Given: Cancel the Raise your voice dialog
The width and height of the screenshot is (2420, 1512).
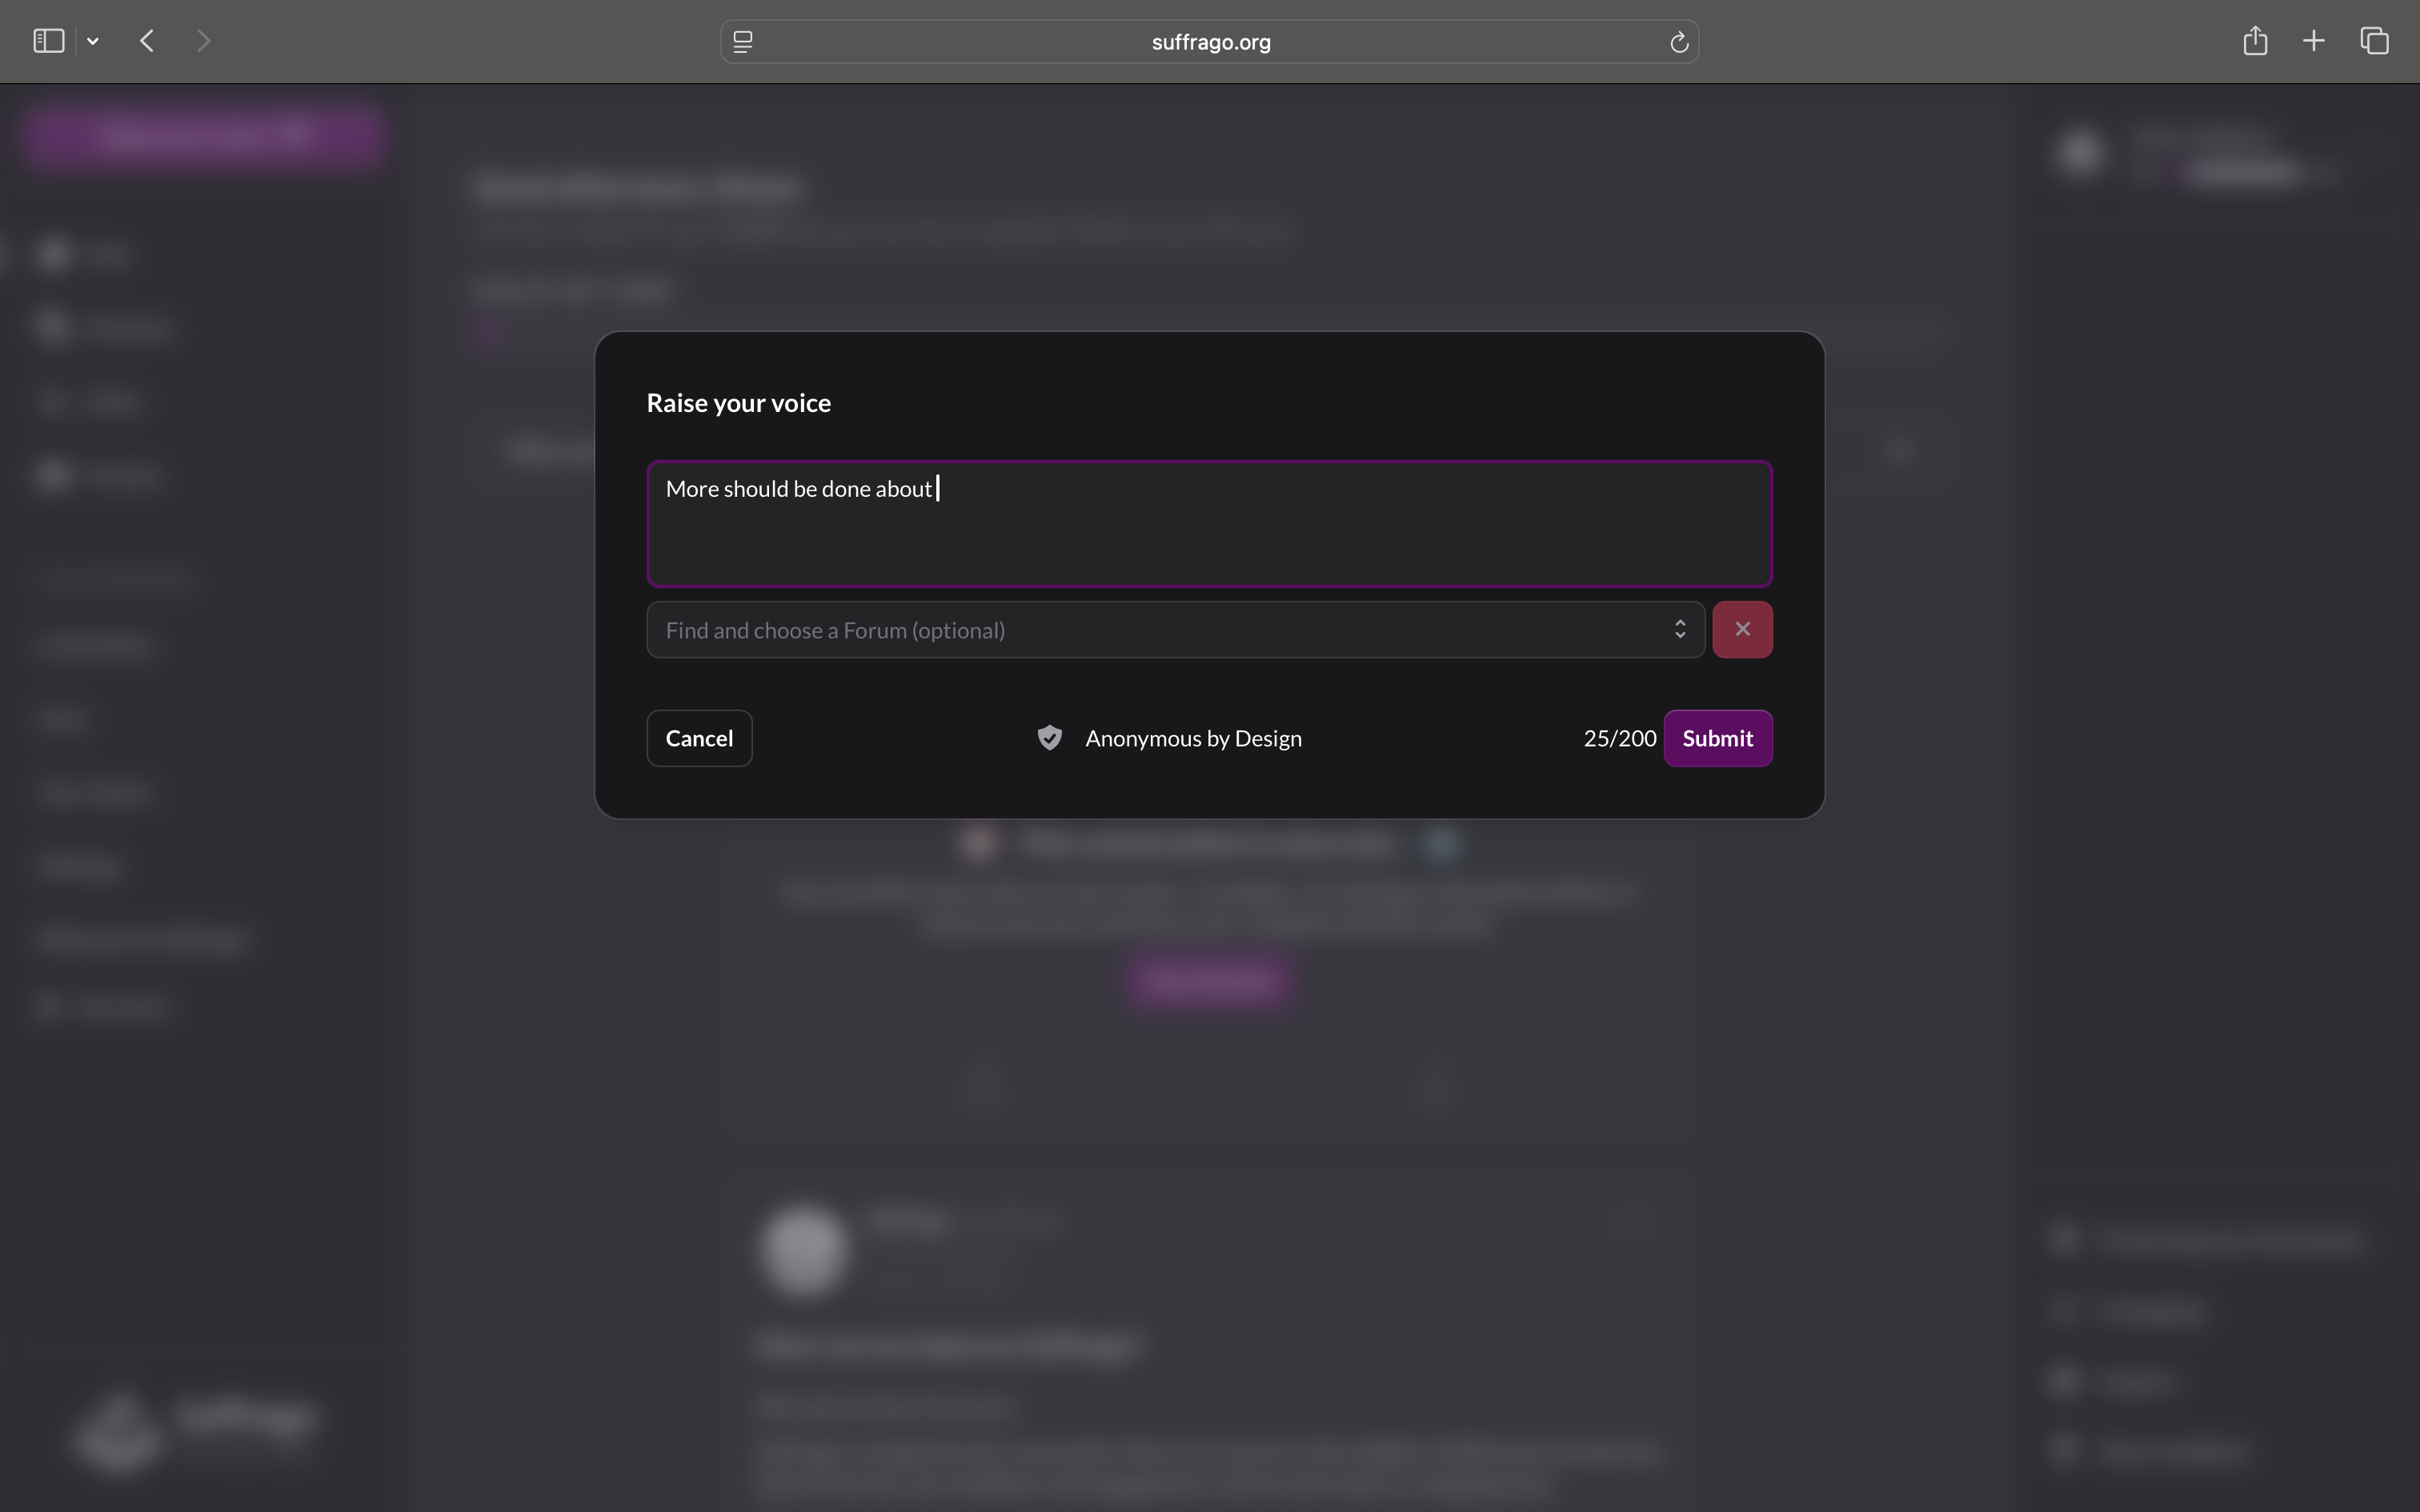Looking at the screenshot, I should (699, 738).
